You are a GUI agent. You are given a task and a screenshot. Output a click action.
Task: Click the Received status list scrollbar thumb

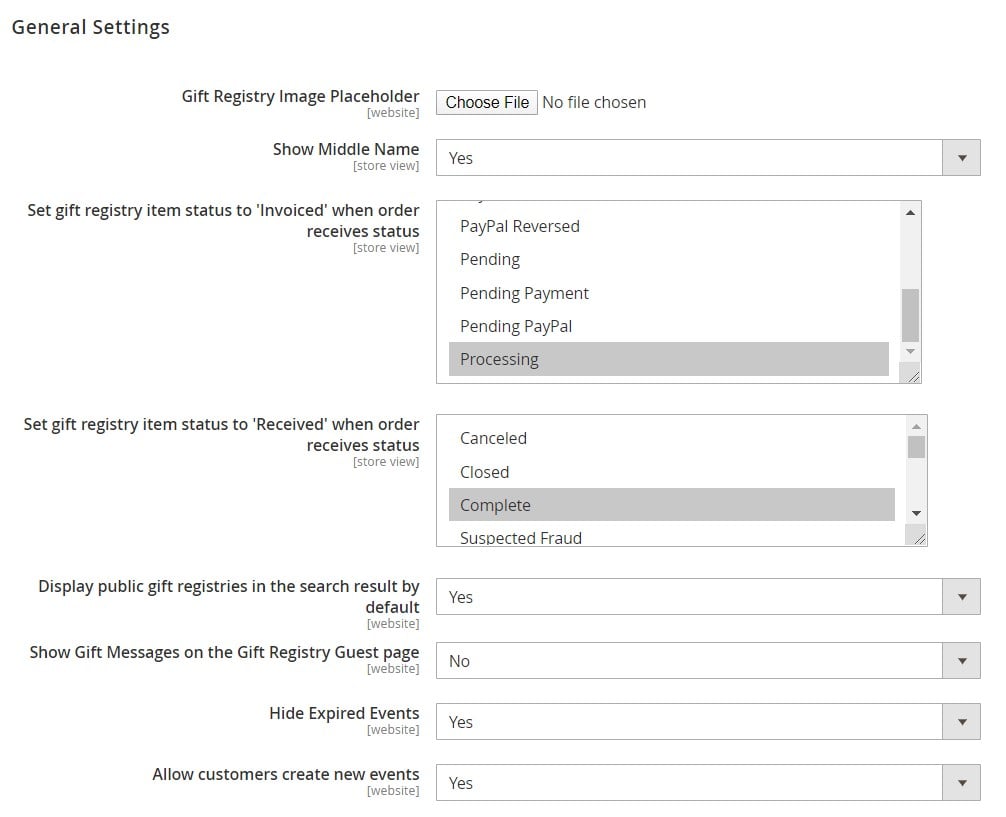coord(916,447)
